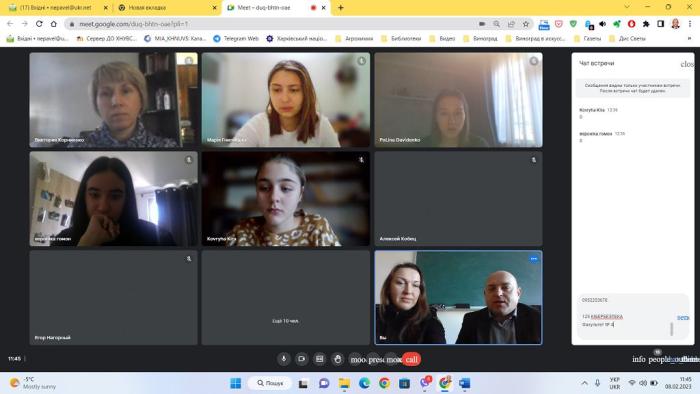Image resolution: width=700 pixels, height=394 pixels.
Task: Open the Дис Светы bookmarks folder
Action: pos(627,39)
